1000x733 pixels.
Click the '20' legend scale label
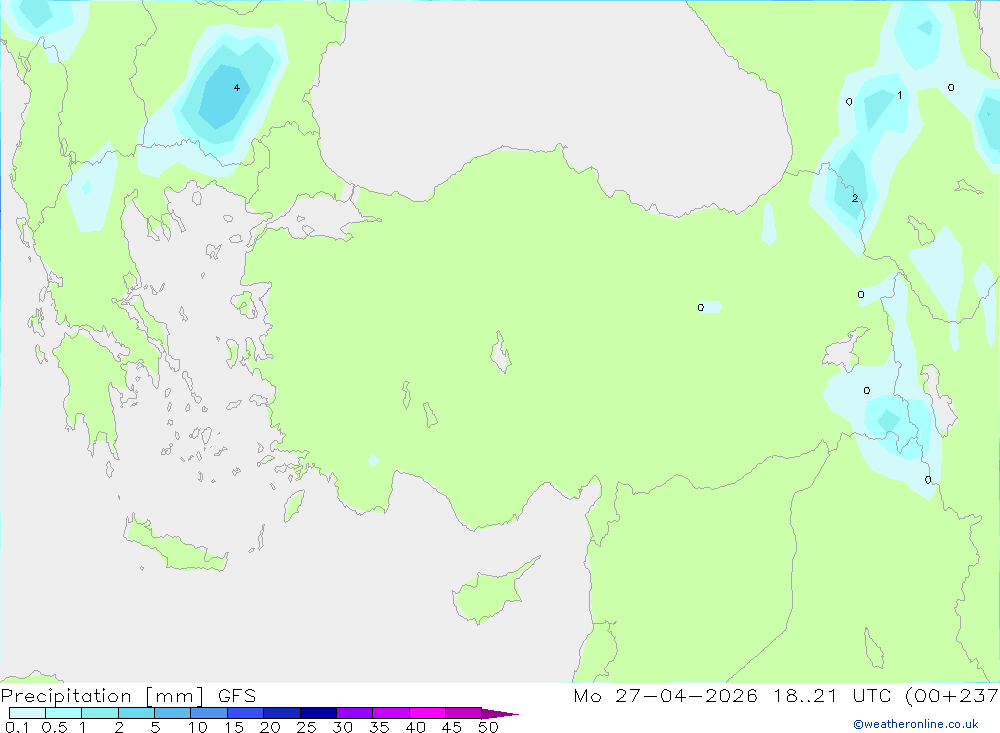click(270, 727)
